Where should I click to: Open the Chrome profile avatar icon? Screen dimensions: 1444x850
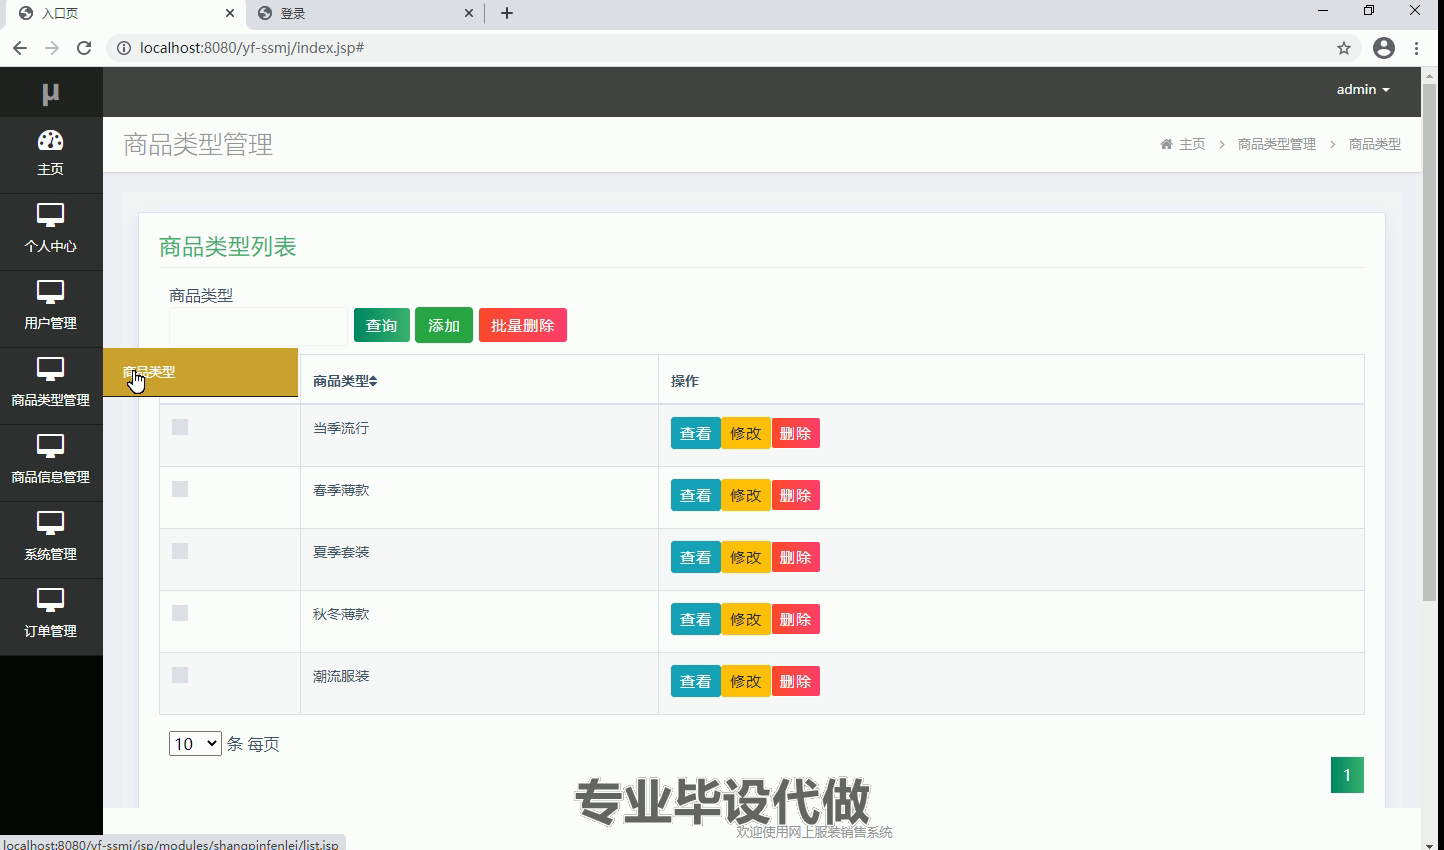tap(1384, 48)
